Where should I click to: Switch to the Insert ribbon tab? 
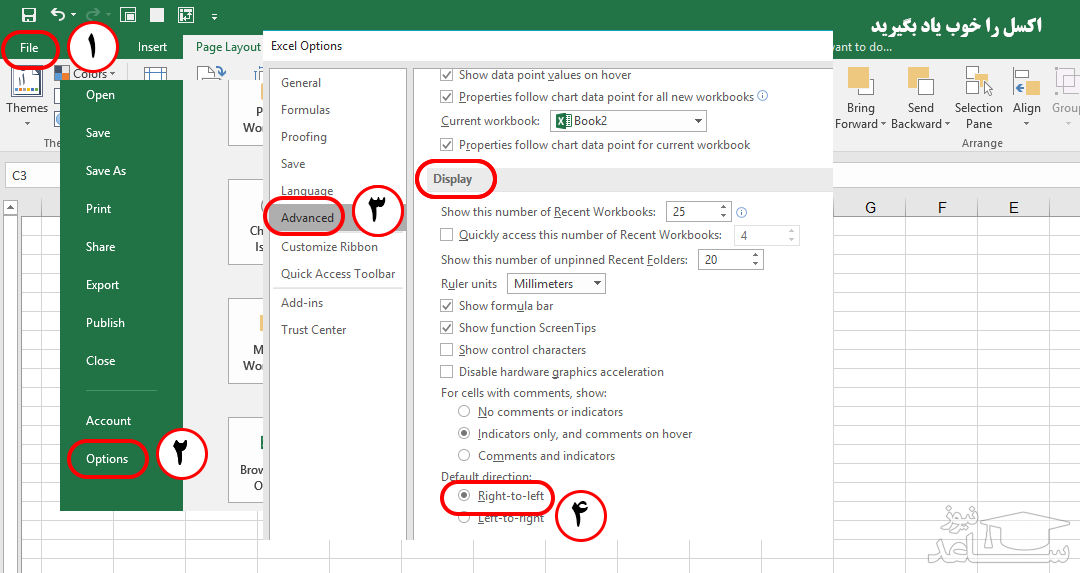pyautogui.click(x=152, y=47)
